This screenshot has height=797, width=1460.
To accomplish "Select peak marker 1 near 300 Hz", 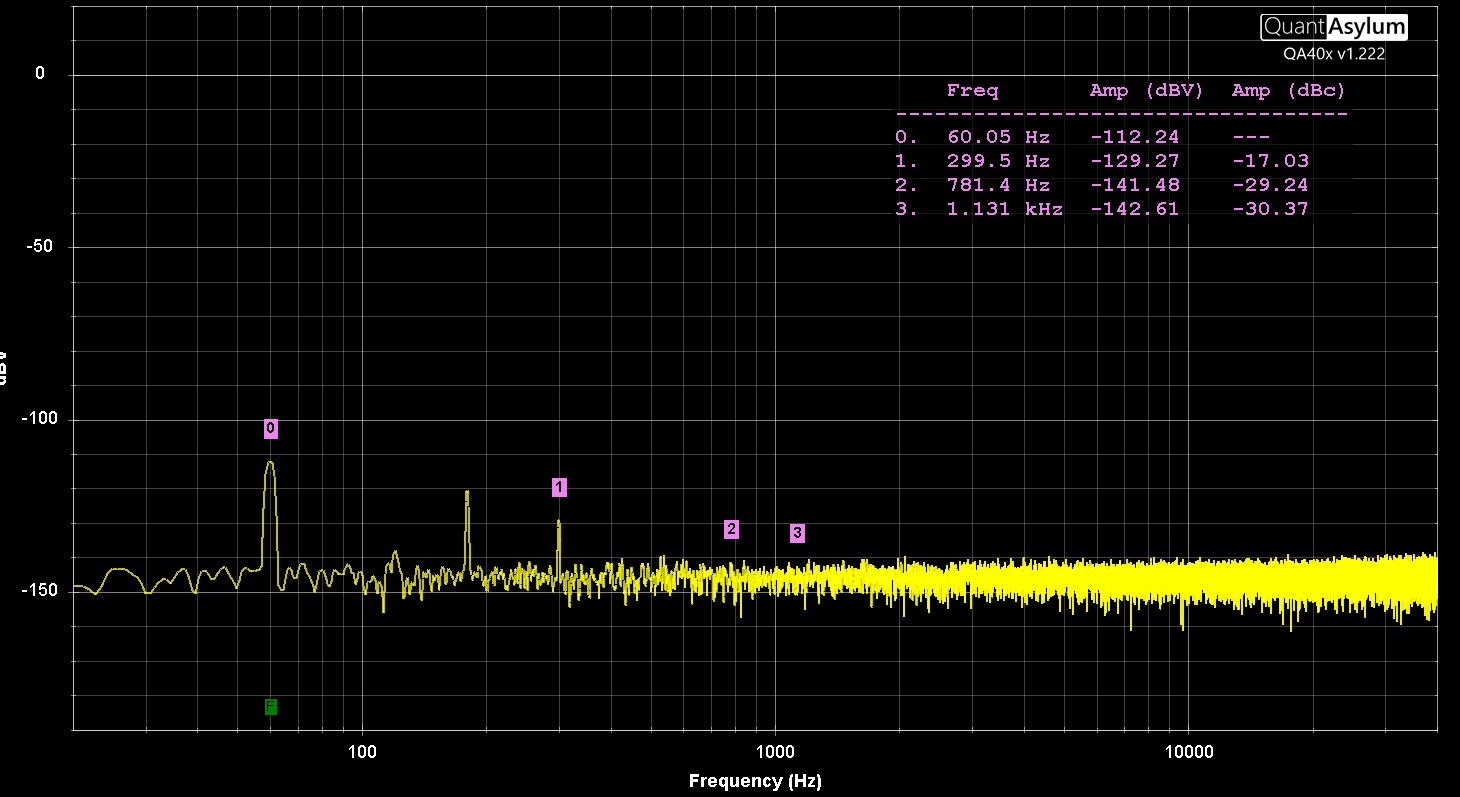I will tap(559, 487).
